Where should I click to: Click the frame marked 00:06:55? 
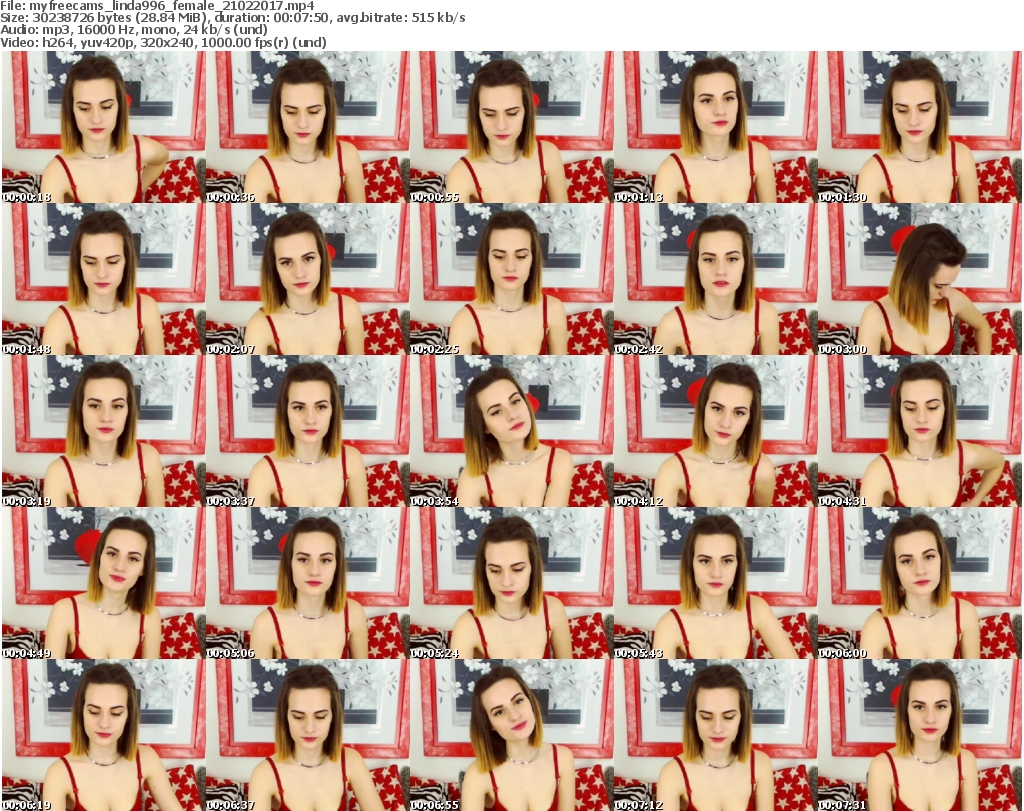(511, 735)
